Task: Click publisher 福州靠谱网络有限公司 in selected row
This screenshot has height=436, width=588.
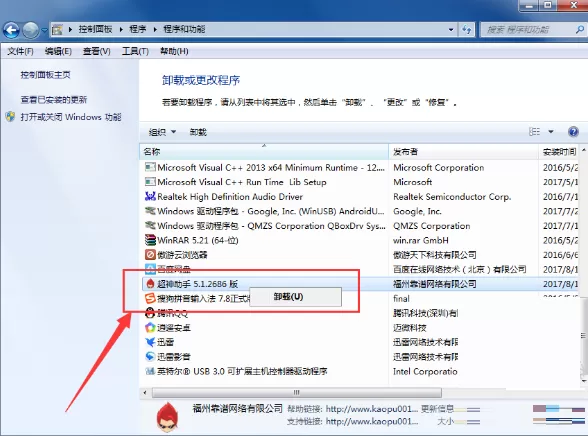Action: tap(435, 284)
